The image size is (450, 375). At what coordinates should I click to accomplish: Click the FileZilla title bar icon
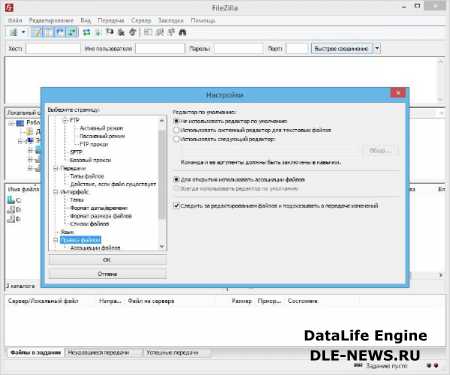[9, 7]
